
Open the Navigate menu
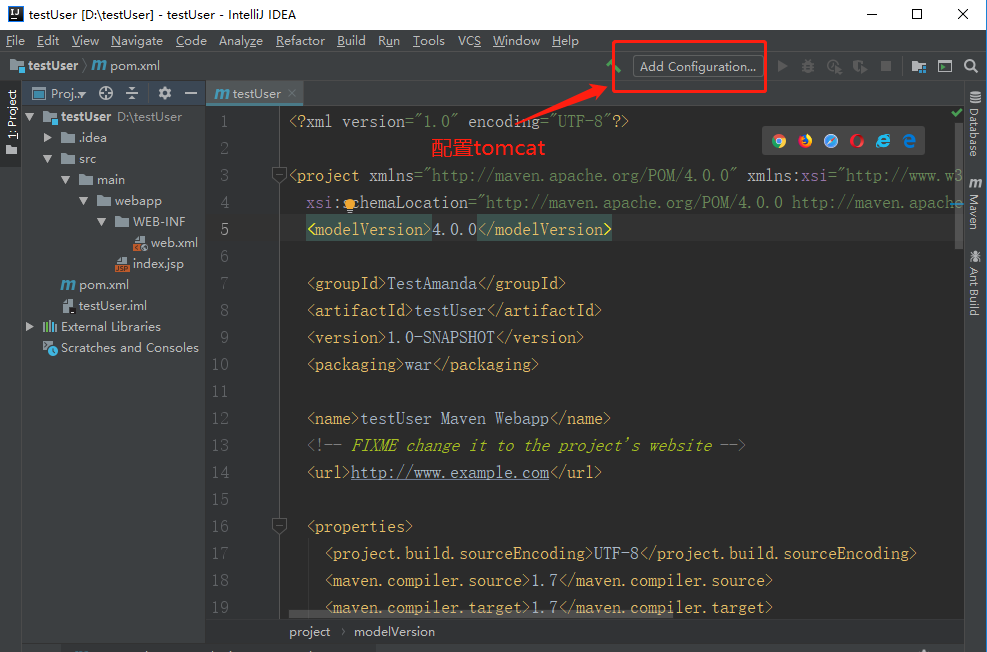[137, 41]
